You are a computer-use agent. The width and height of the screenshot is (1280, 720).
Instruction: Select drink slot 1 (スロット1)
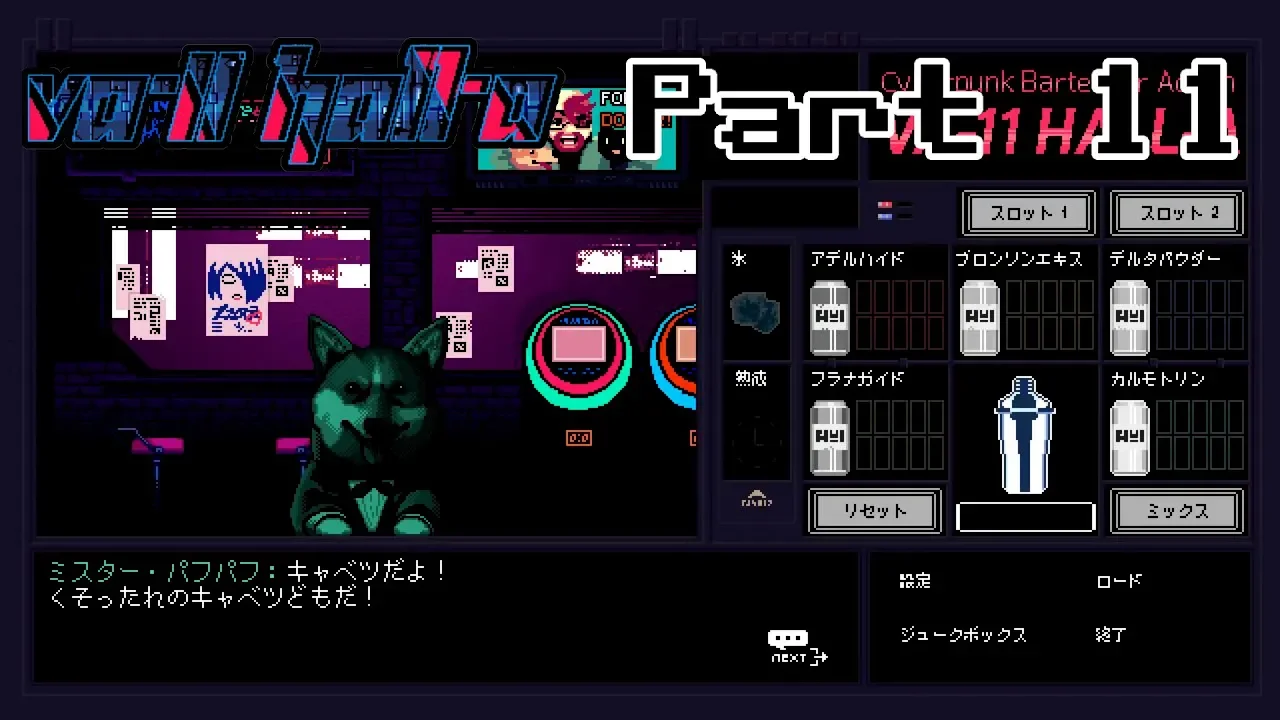click(1028, 213)
